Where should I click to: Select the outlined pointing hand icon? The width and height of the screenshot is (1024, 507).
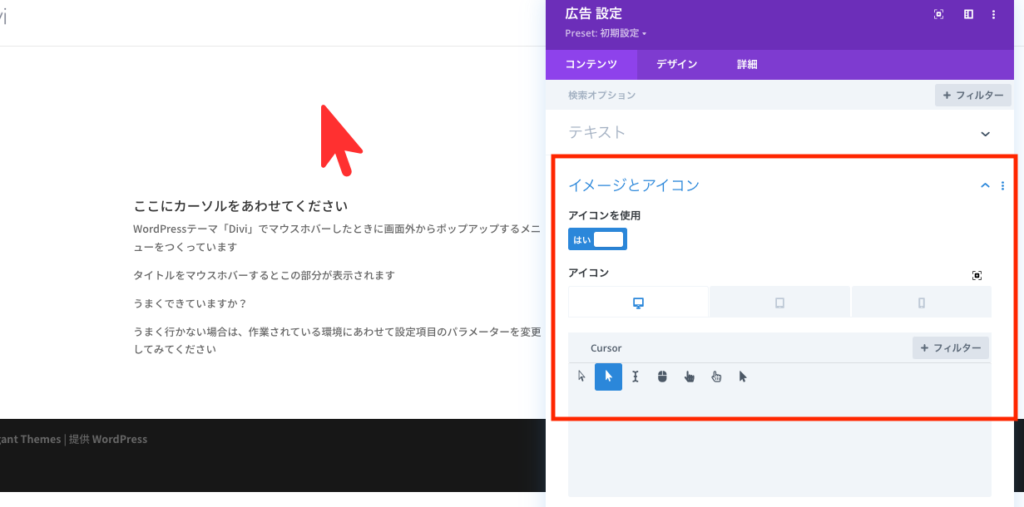click(x=716, y=376)
